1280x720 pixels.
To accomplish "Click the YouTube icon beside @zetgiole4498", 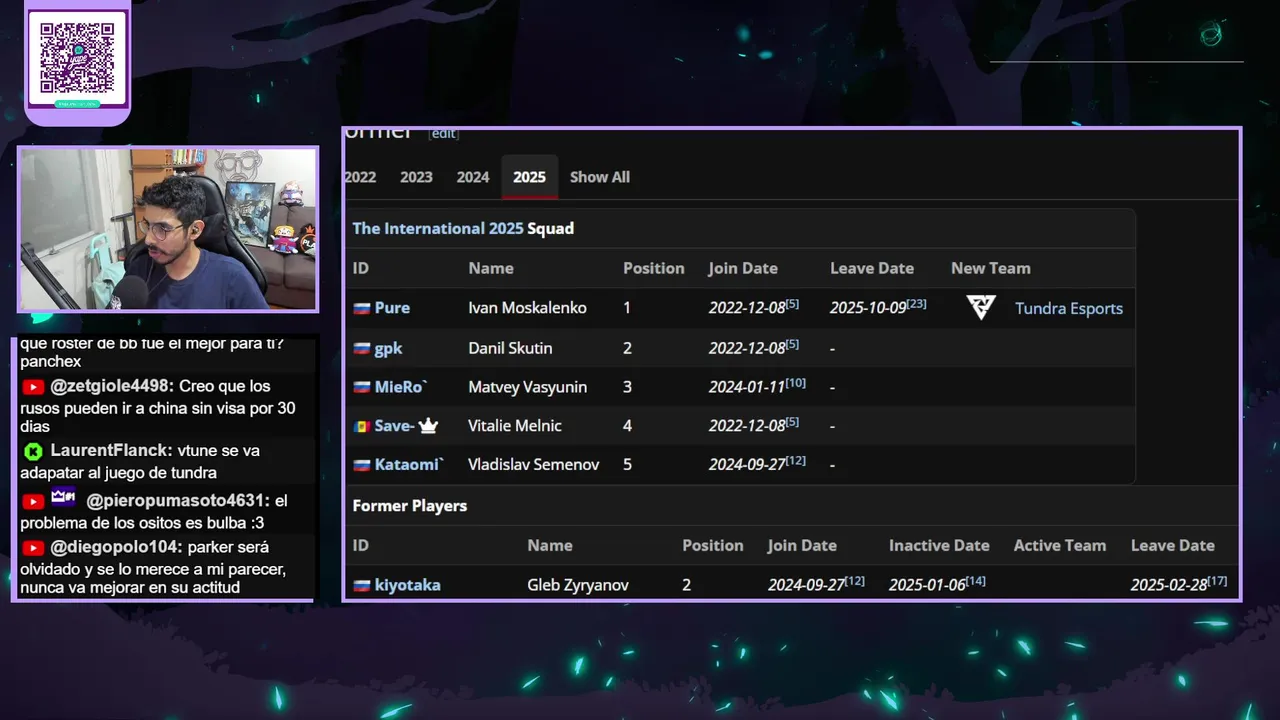I will pyautogui.click(x=33, y=387).
